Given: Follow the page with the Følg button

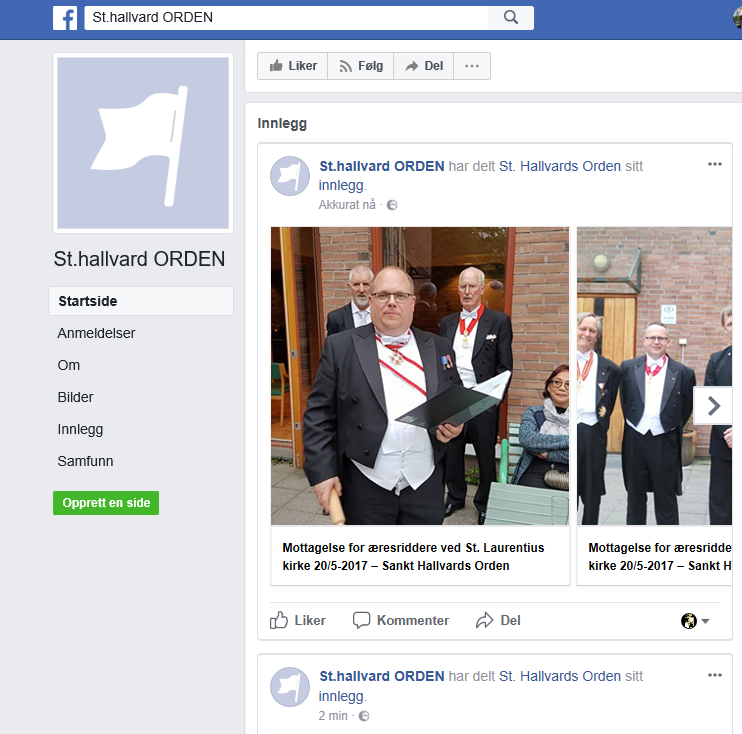Looking at the screenshot, I should pos(361,66).
